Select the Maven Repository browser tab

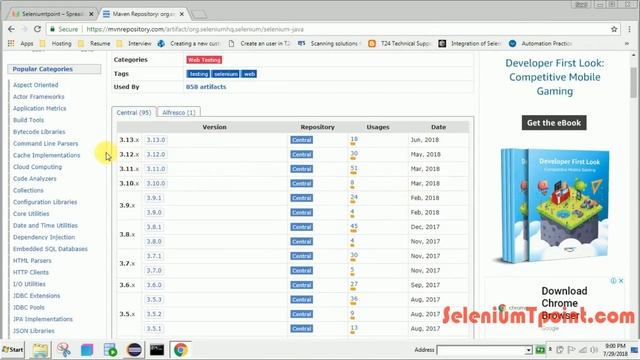coord(143,14)
